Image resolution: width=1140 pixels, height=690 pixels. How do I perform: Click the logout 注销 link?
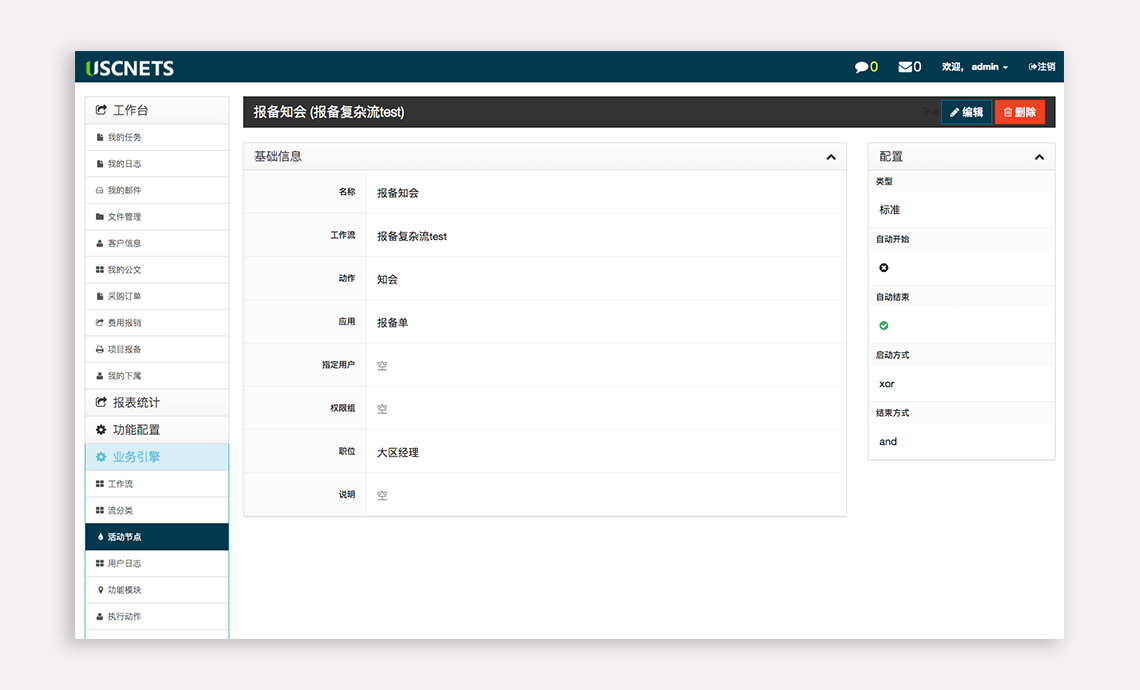(x=1042, y=67)
